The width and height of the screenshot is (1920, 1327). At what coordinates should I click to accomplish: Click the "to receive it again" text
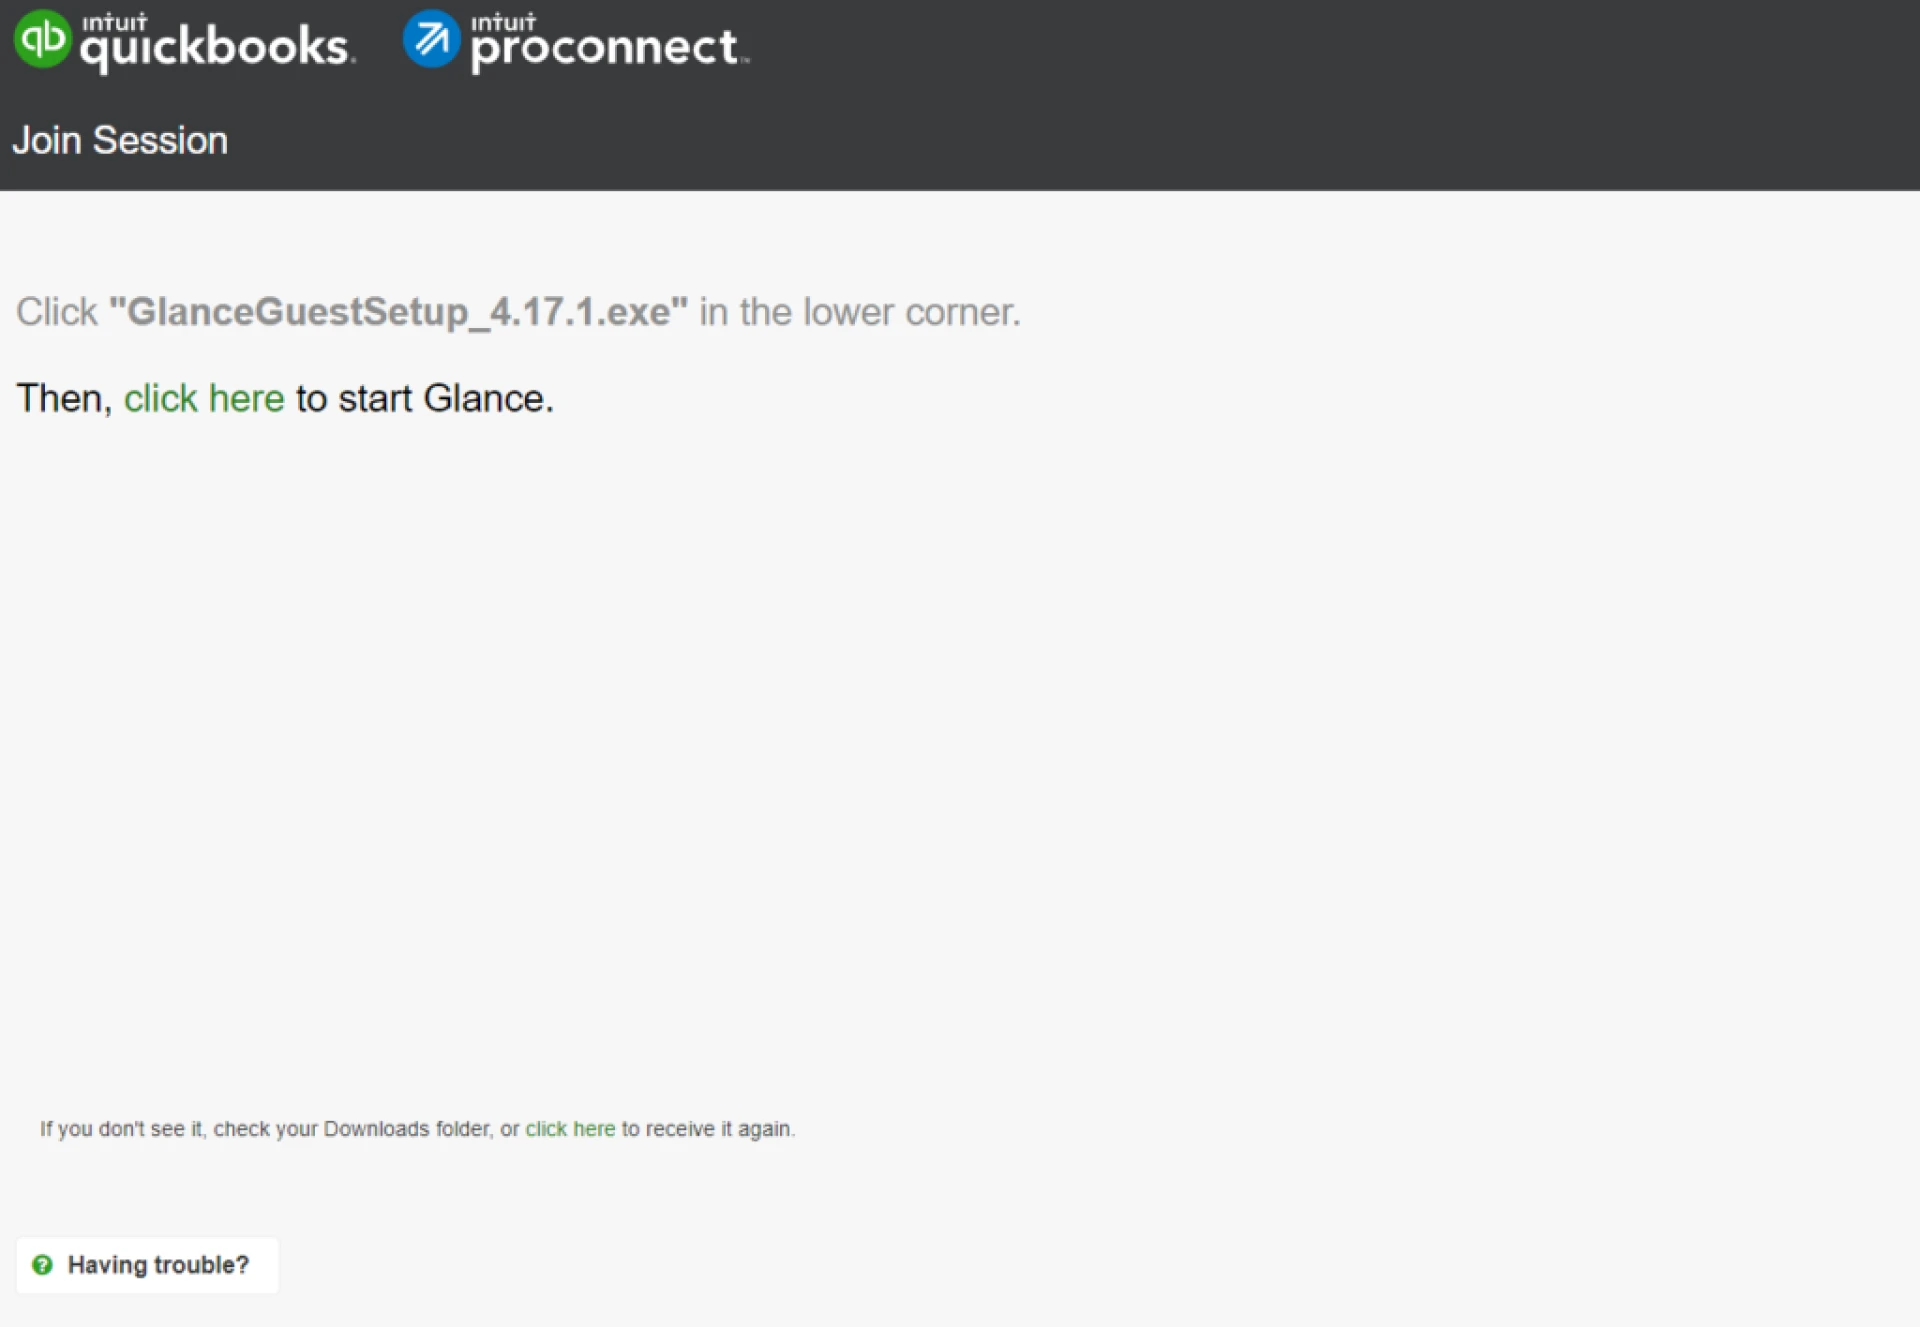coord(707,1129)
